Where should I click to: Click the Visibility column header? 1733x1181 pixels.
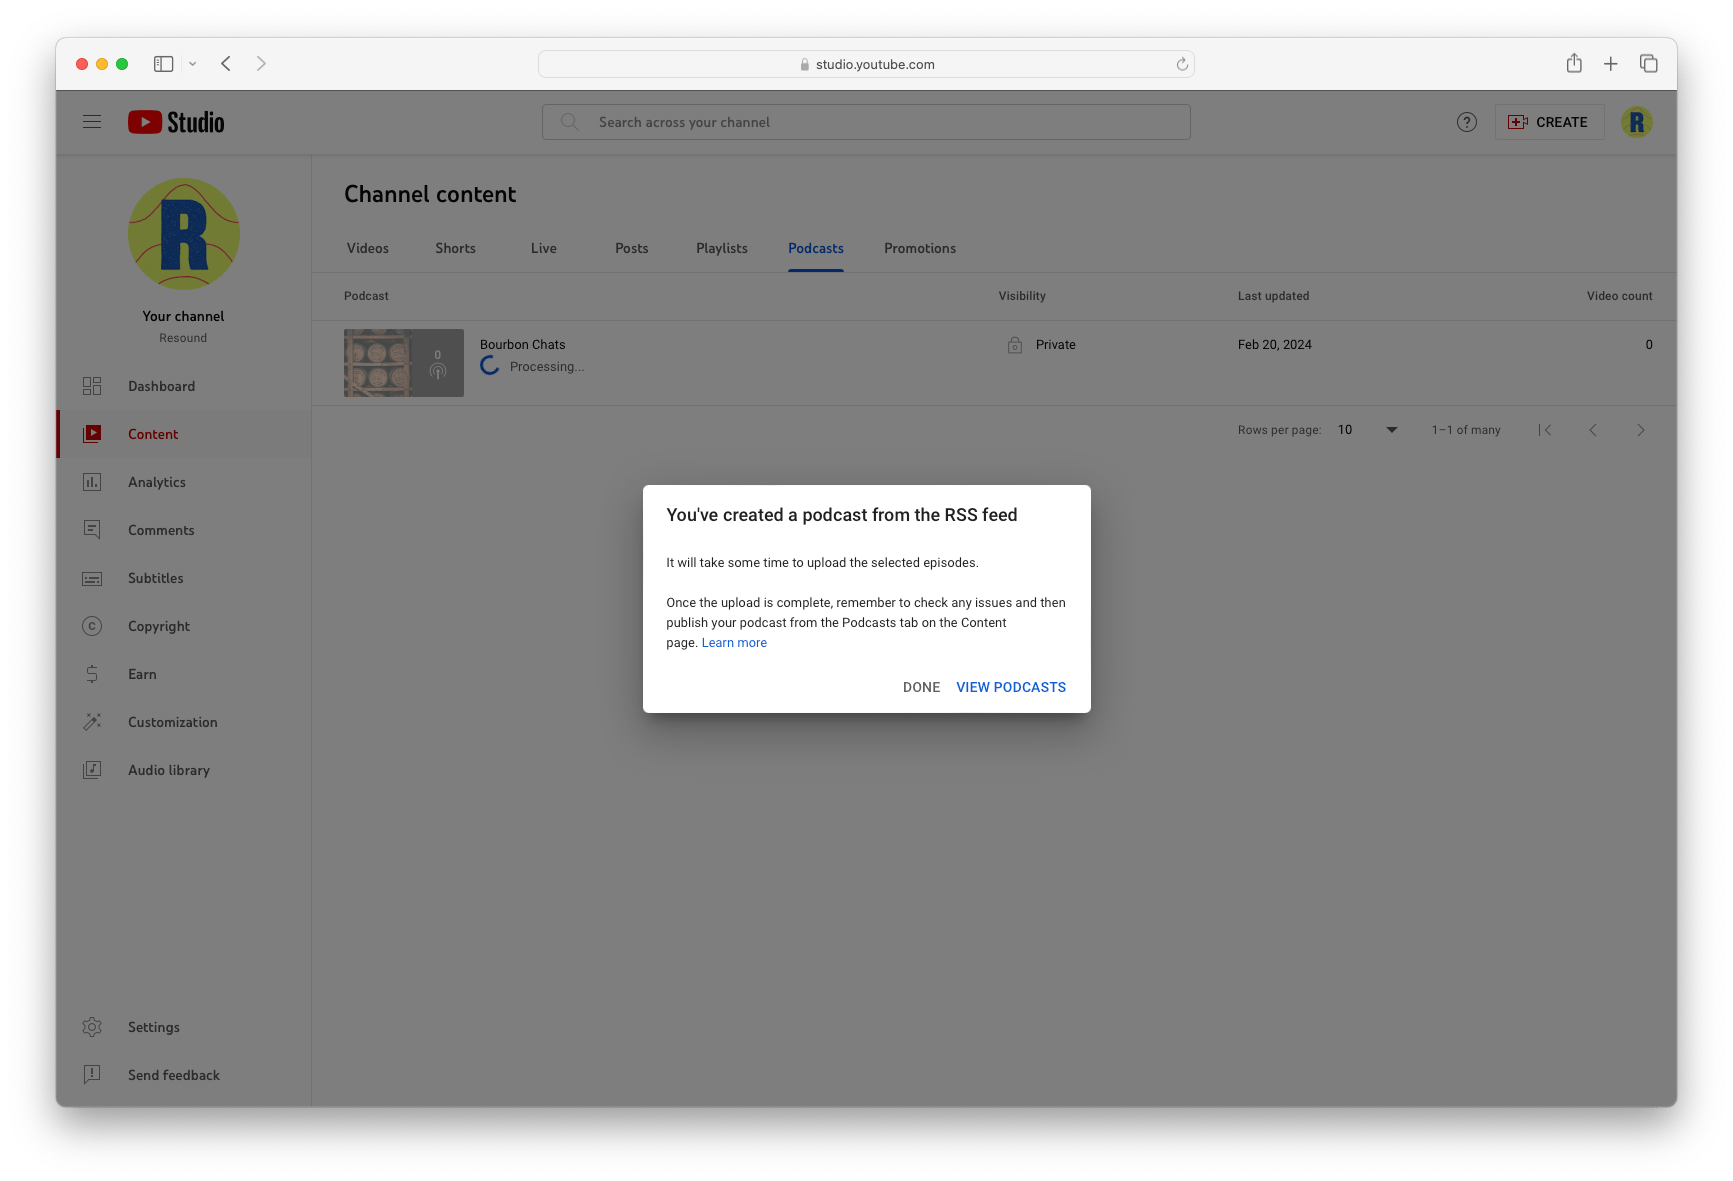1022,296
